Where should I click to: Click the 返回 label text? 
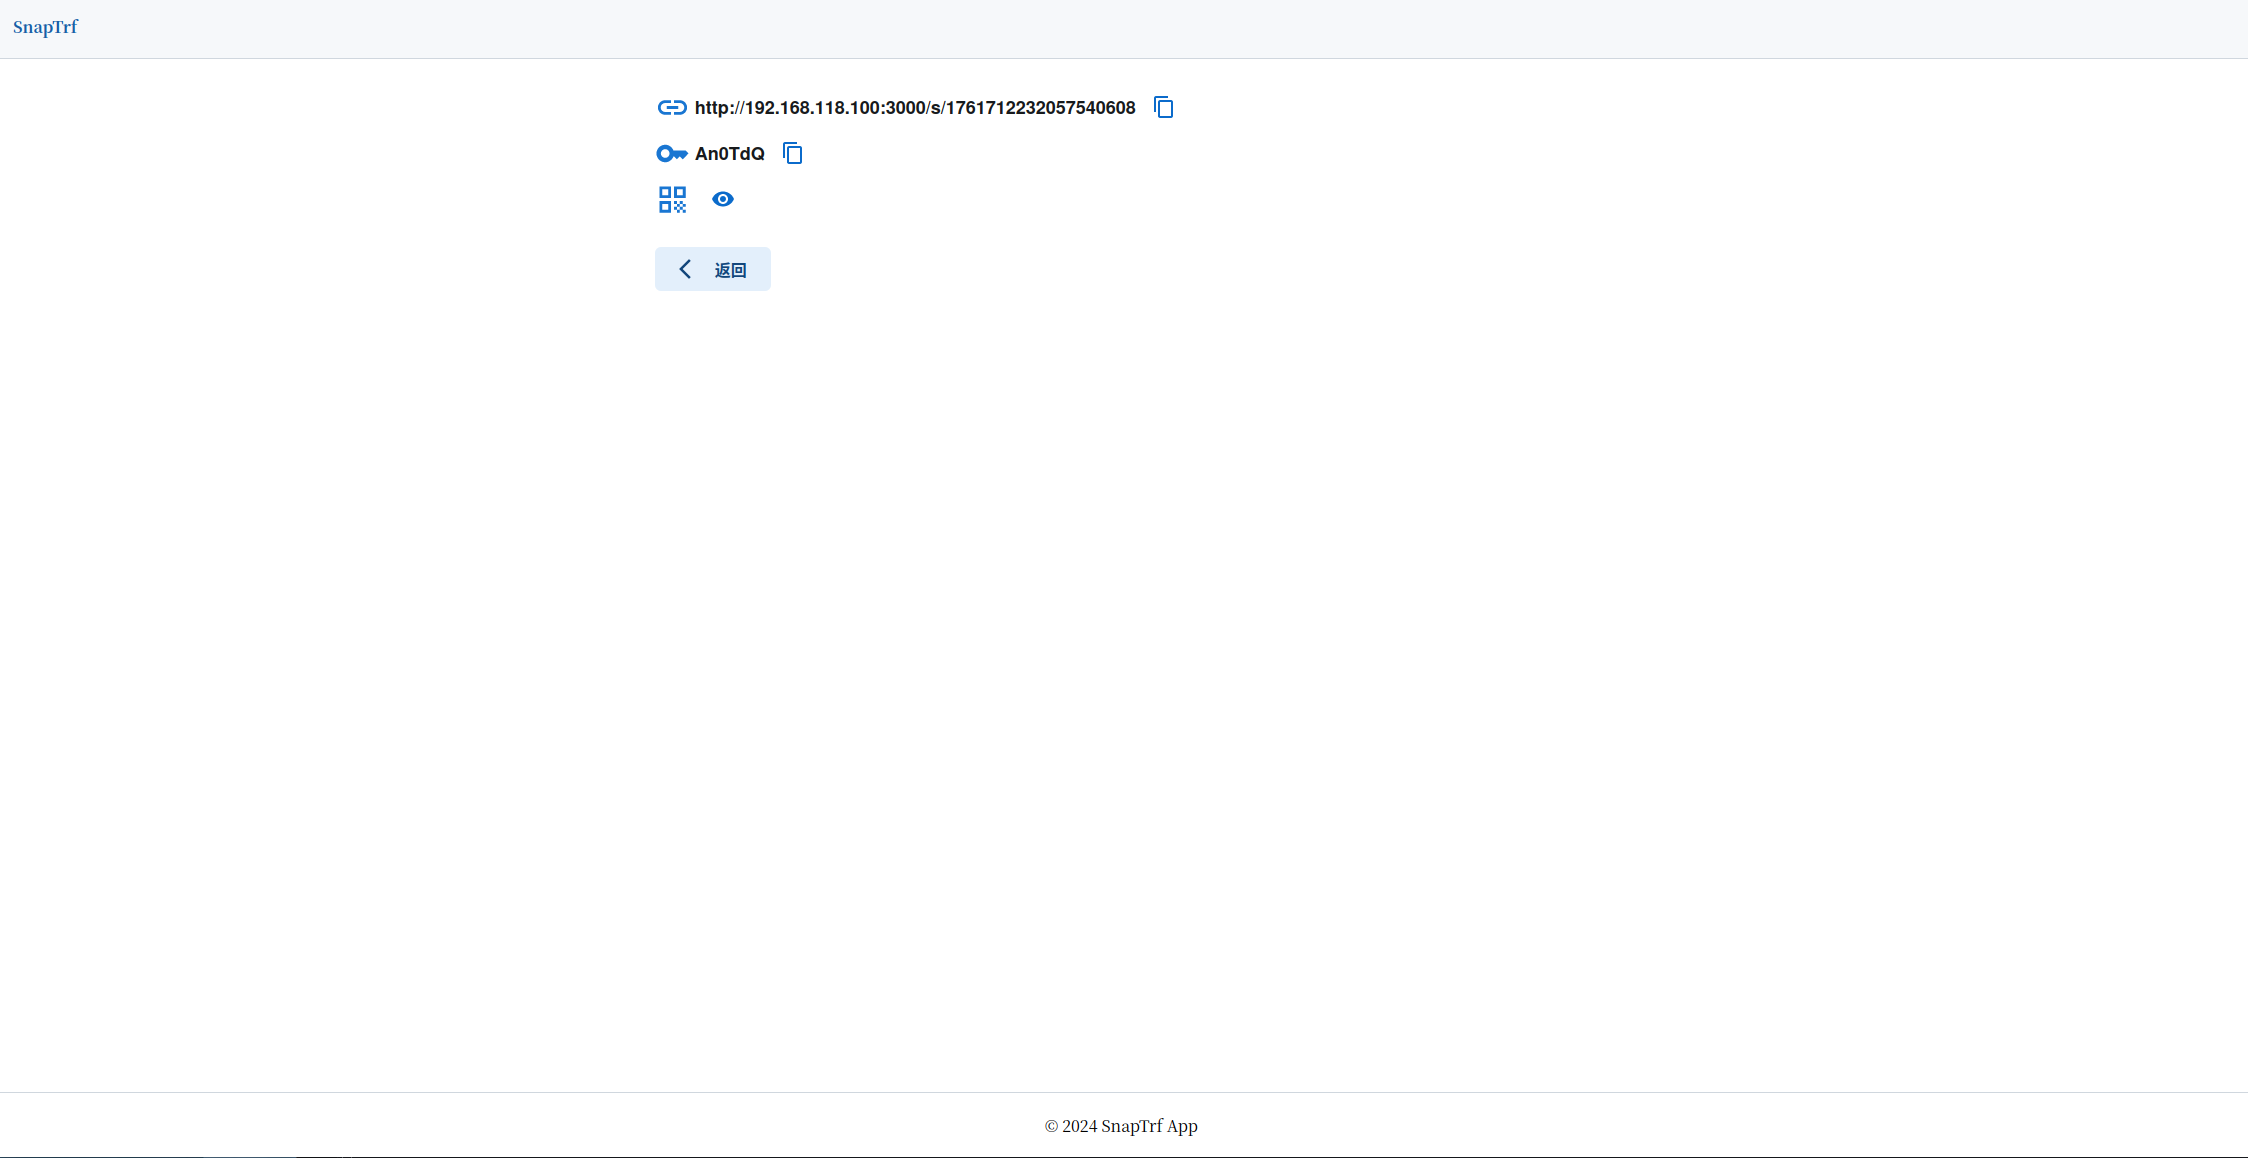pos(730,270)
